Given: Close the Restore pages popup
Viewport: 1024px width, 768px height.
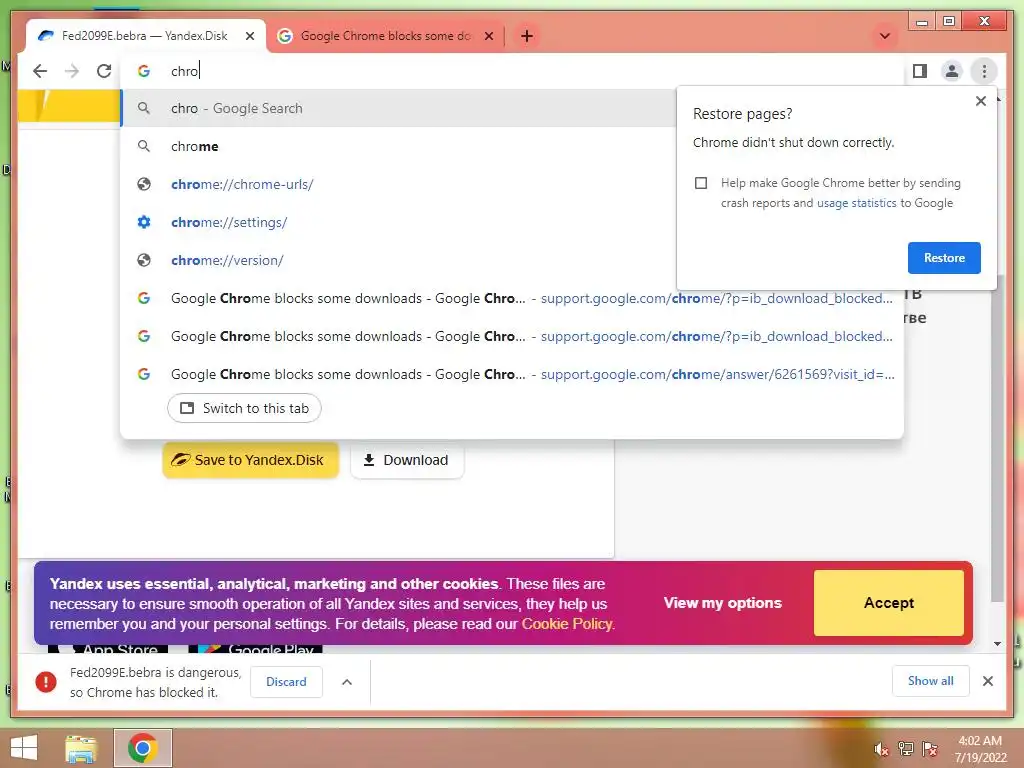Looking at the screenshot, I should click(980, 101).
